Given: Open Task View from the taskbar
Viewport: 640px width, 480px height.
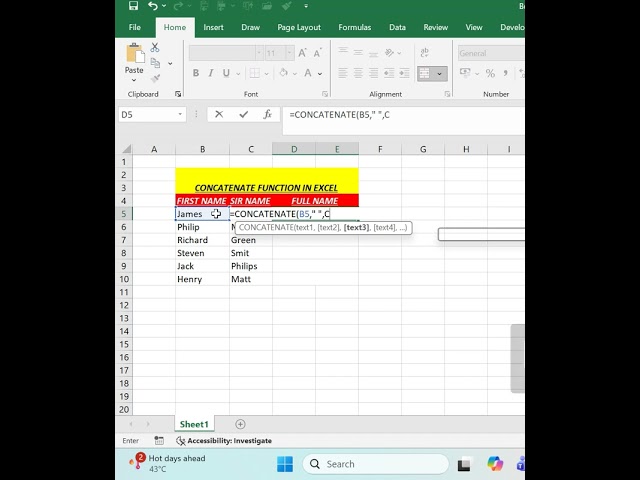Looking at the screenshot, I should pyautogui.click(x=464, y=464).
